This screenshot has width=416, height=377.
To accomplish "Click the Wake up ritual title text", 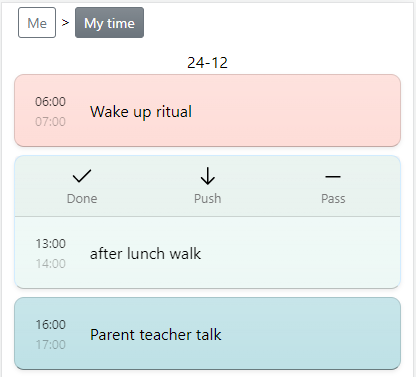I will [x=141, y=112].
